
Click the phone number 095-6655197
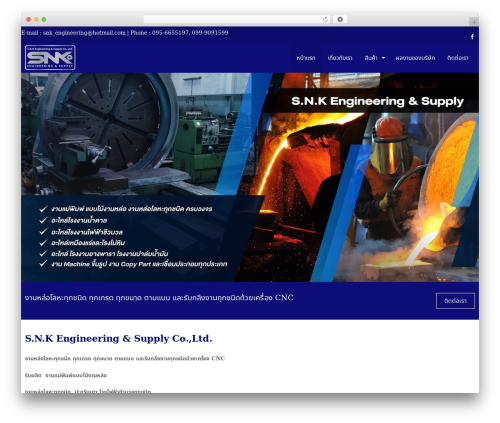(x=170, y=33)
